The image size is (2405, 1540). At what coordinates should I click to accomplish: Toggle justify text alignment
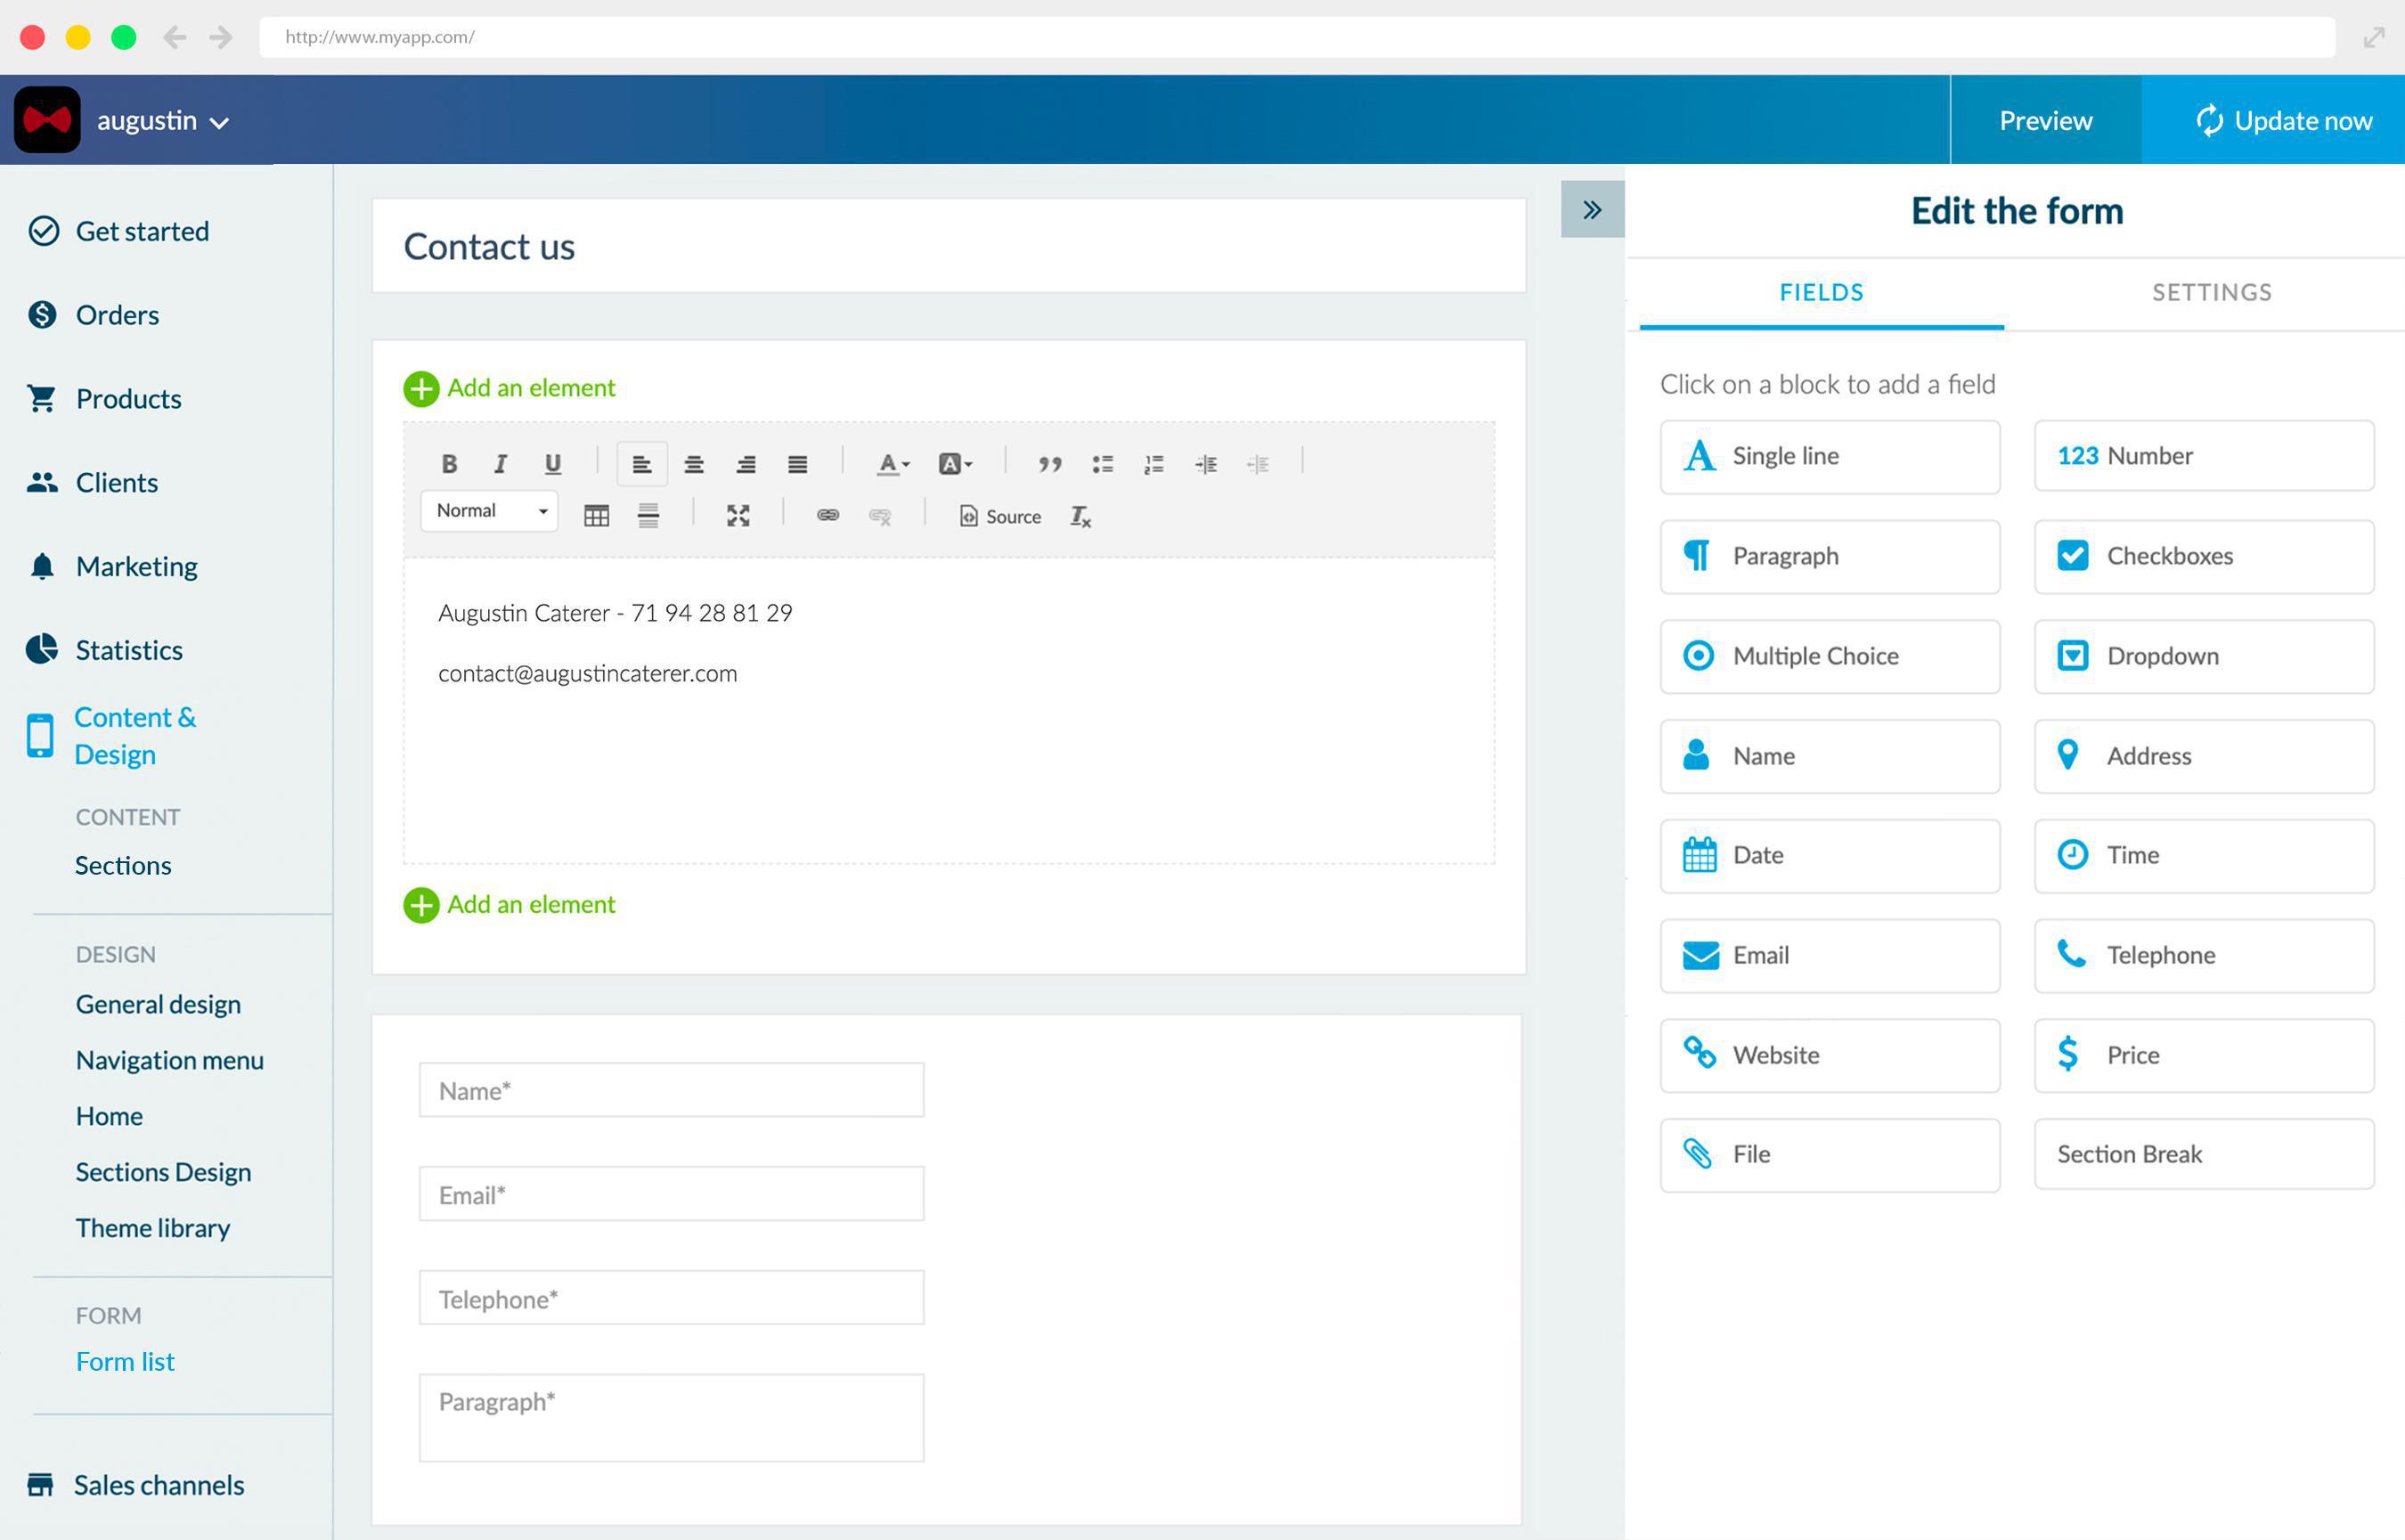point(797,464)
